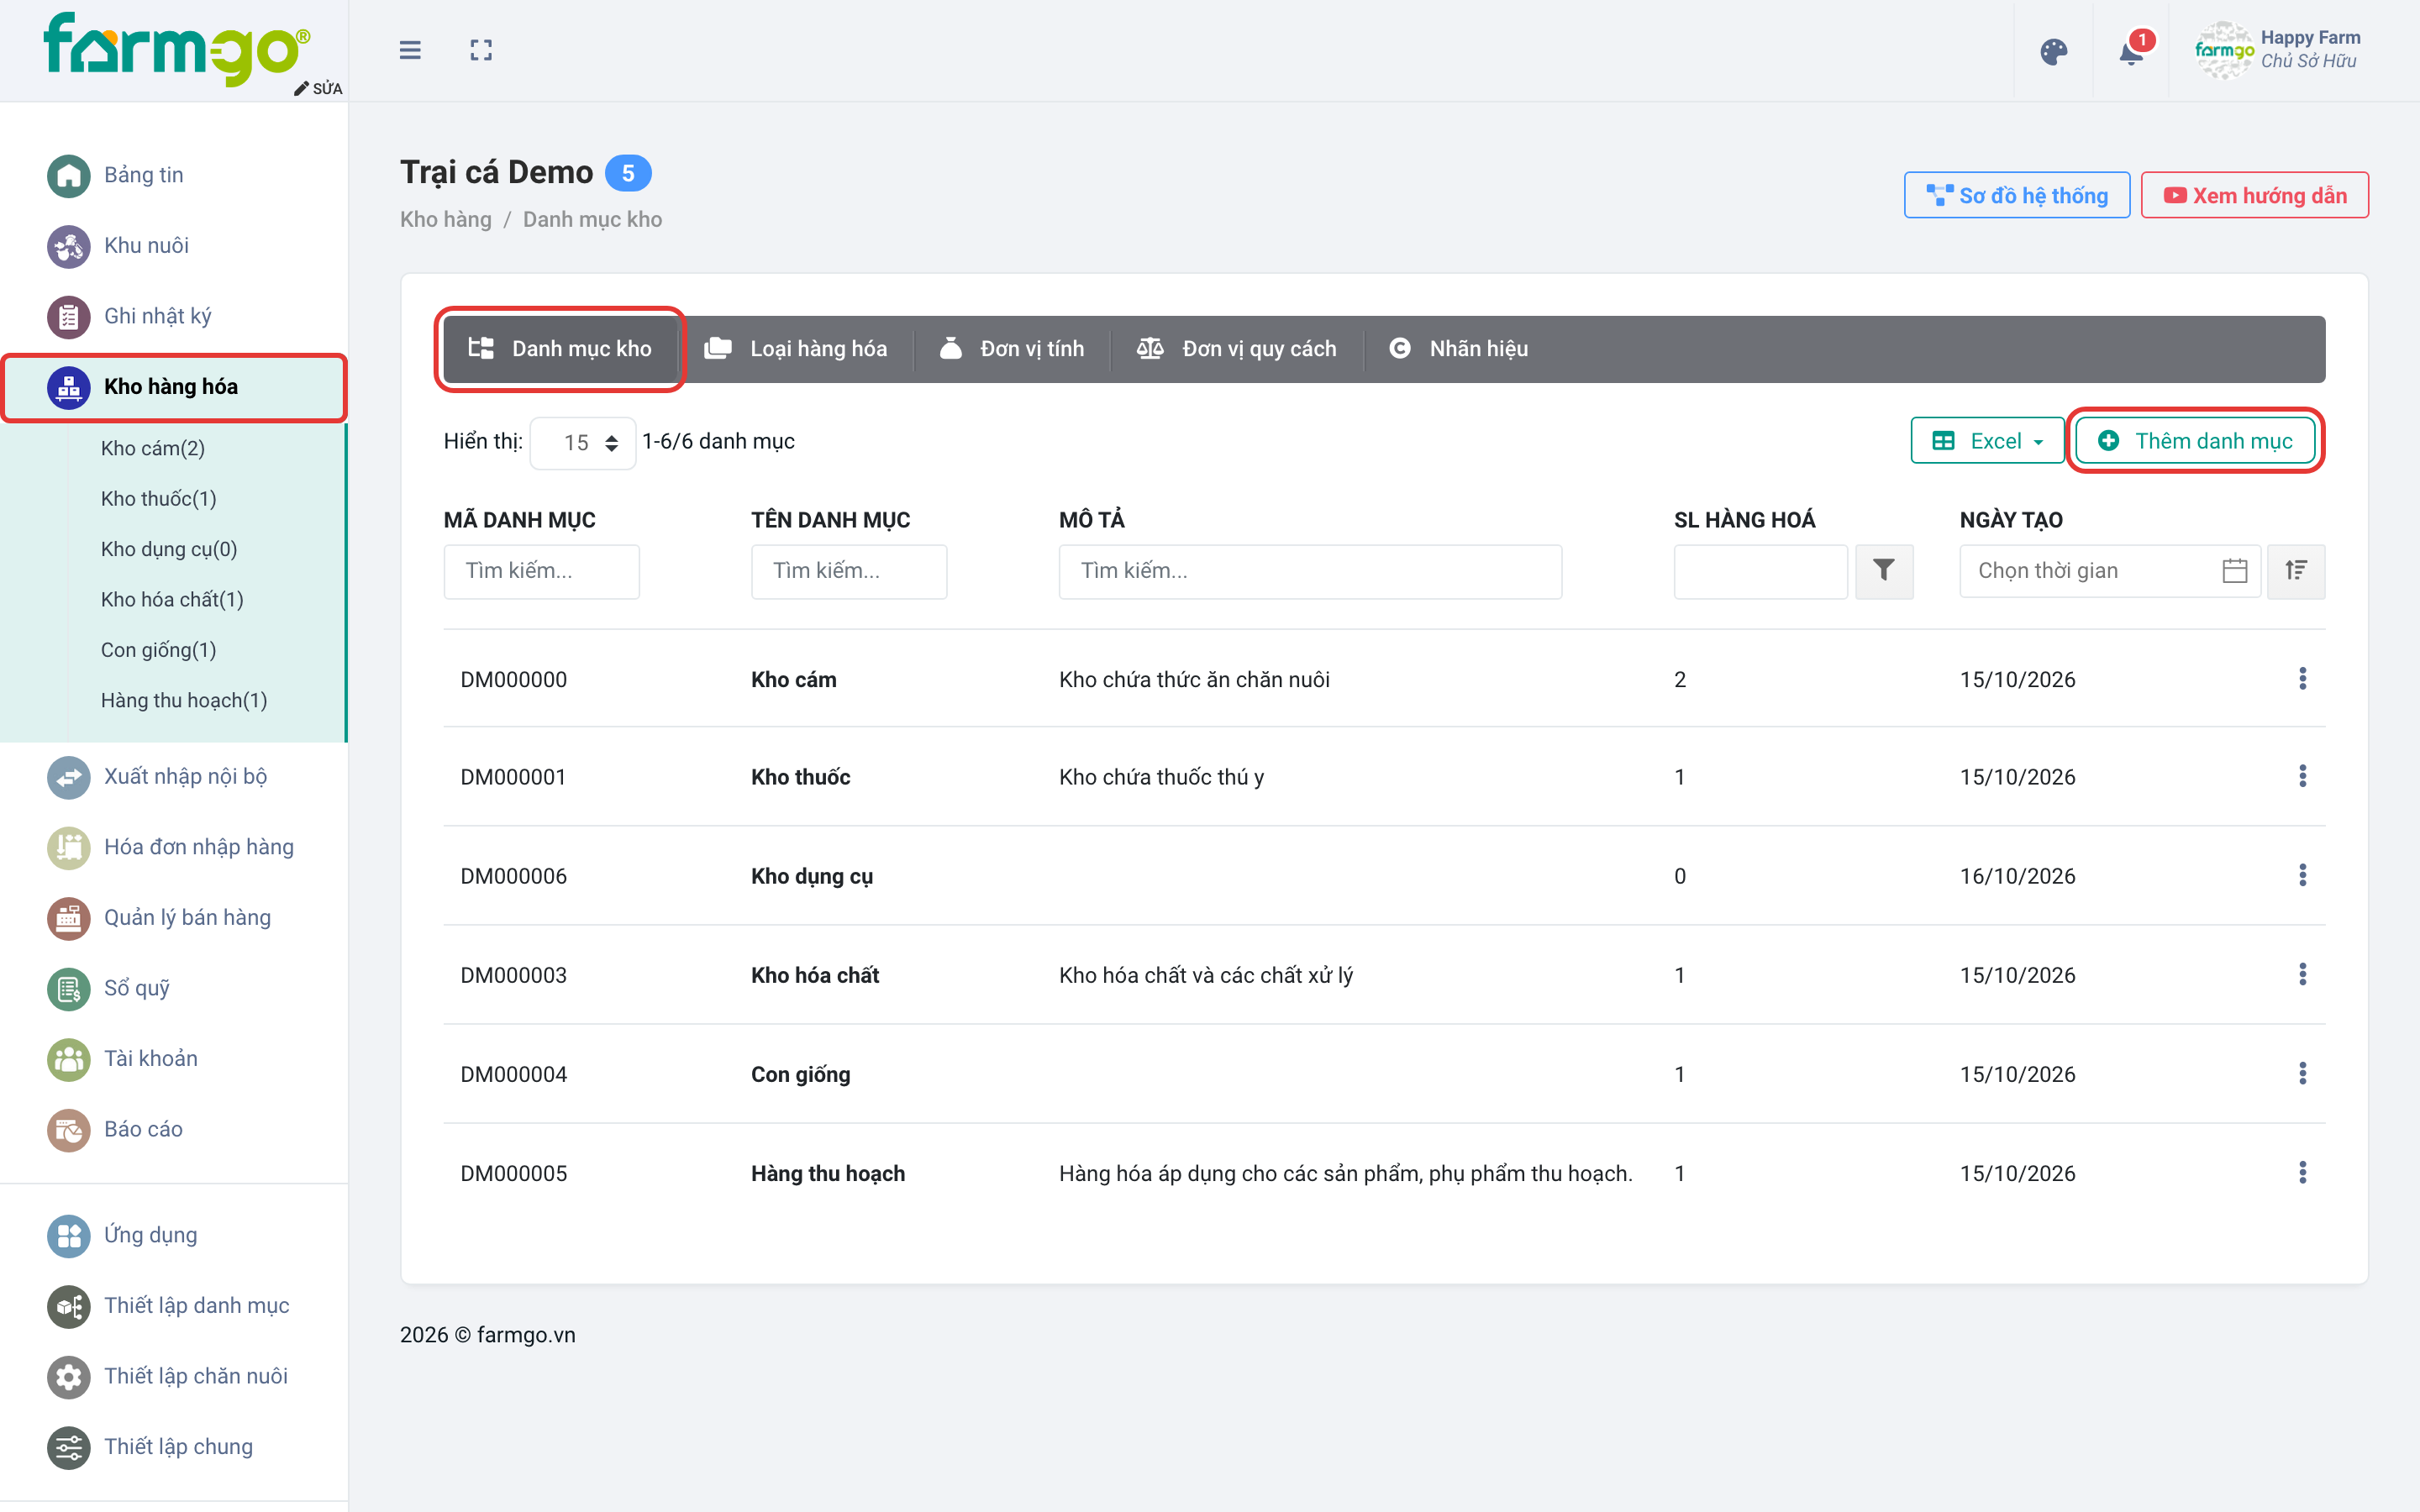Image resolution: width=2420 pixels, height=1512 pixels.
Task: Switch to Loại hàng hóa tab
Action: [x=796, y=349]
